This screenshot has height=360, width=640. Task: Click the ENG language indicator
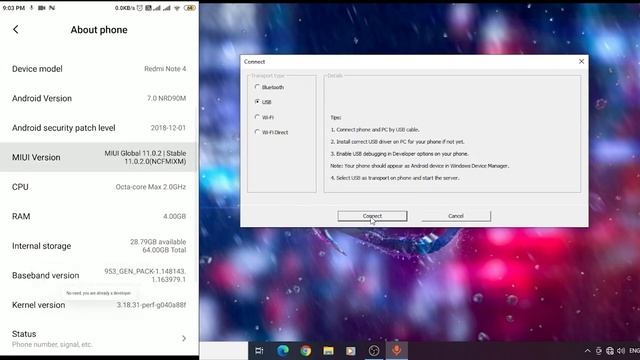point(634,351)
